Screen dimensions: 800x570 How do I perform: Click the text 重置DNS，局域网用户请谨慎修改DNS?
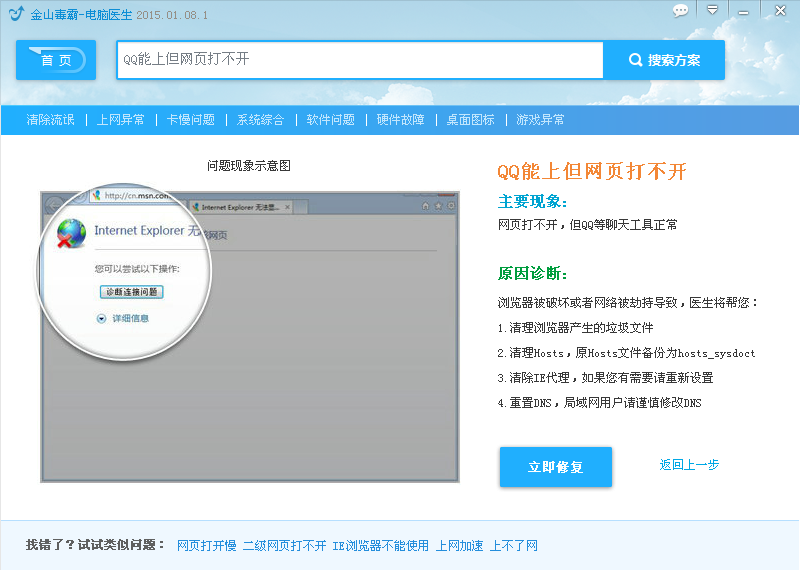605,403
